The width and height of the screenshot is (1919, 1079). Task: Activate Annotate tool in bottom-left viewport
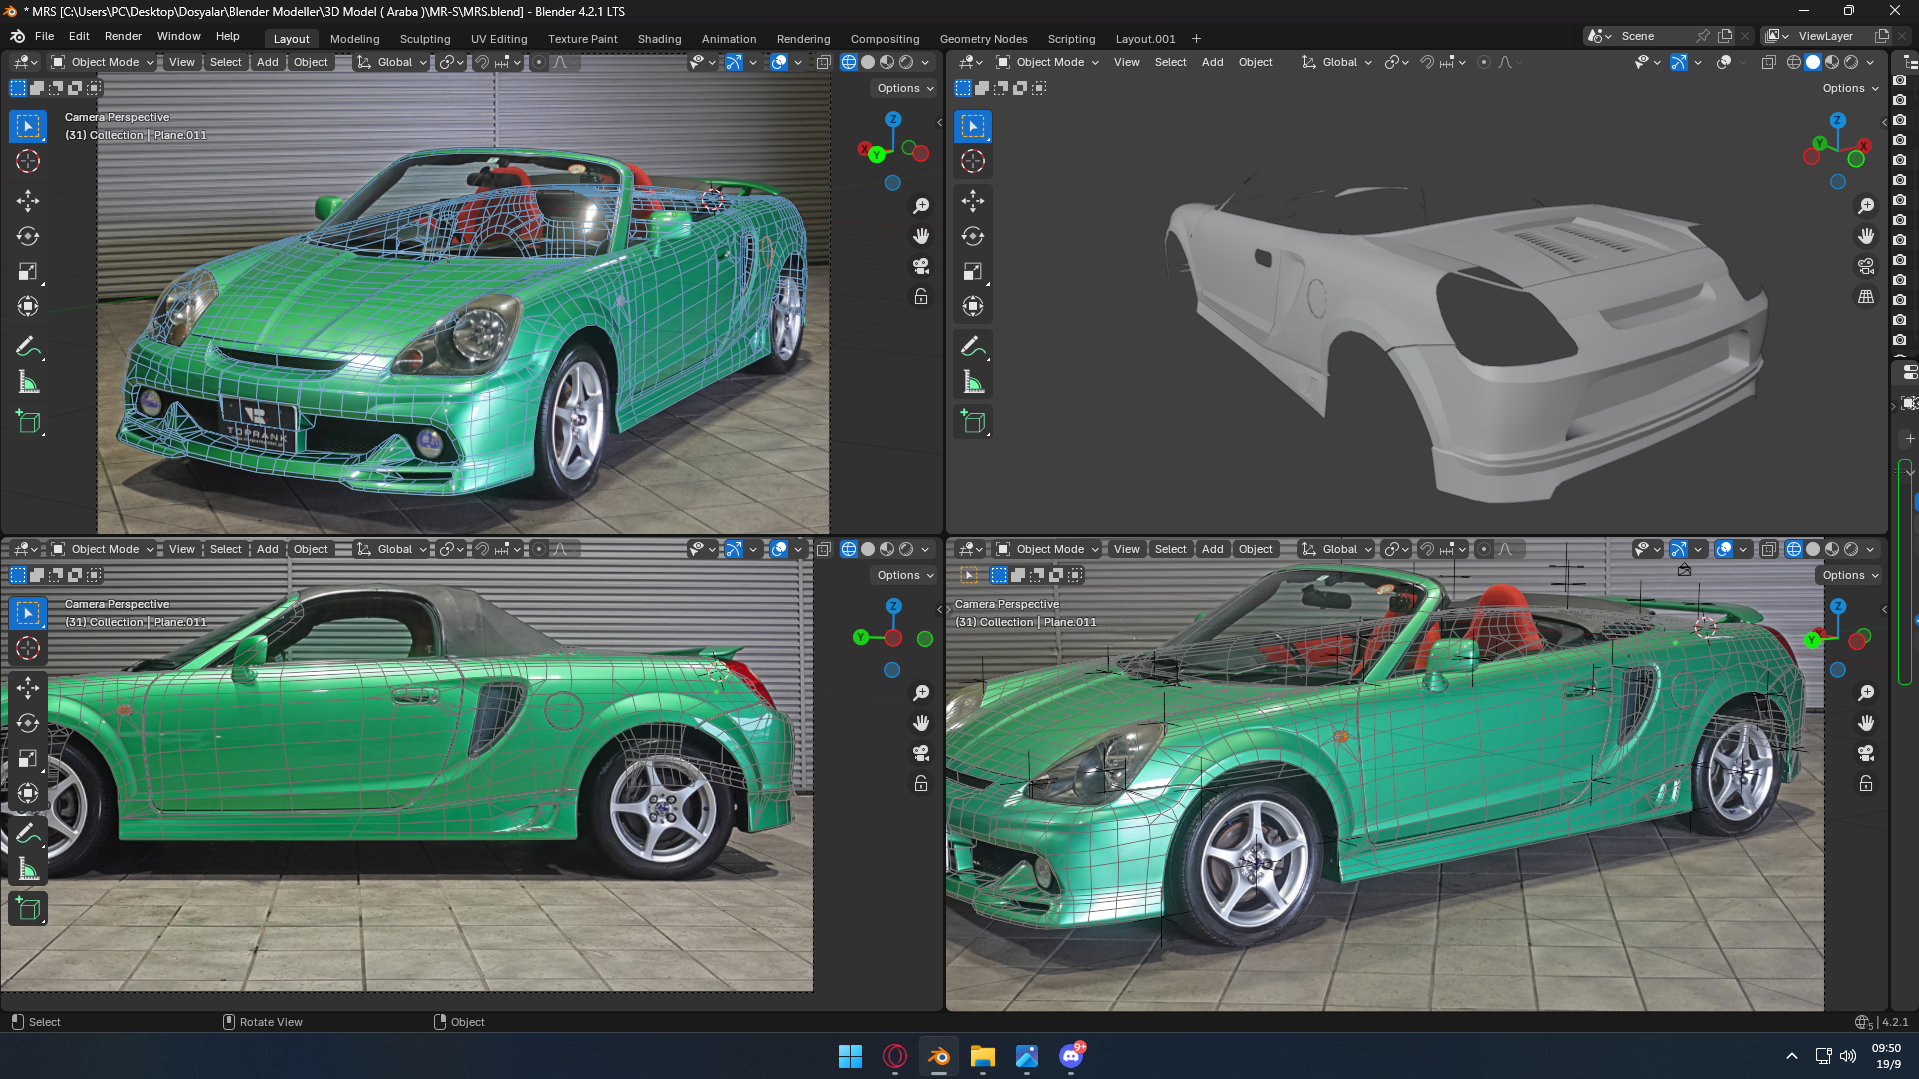pos(28,833)
